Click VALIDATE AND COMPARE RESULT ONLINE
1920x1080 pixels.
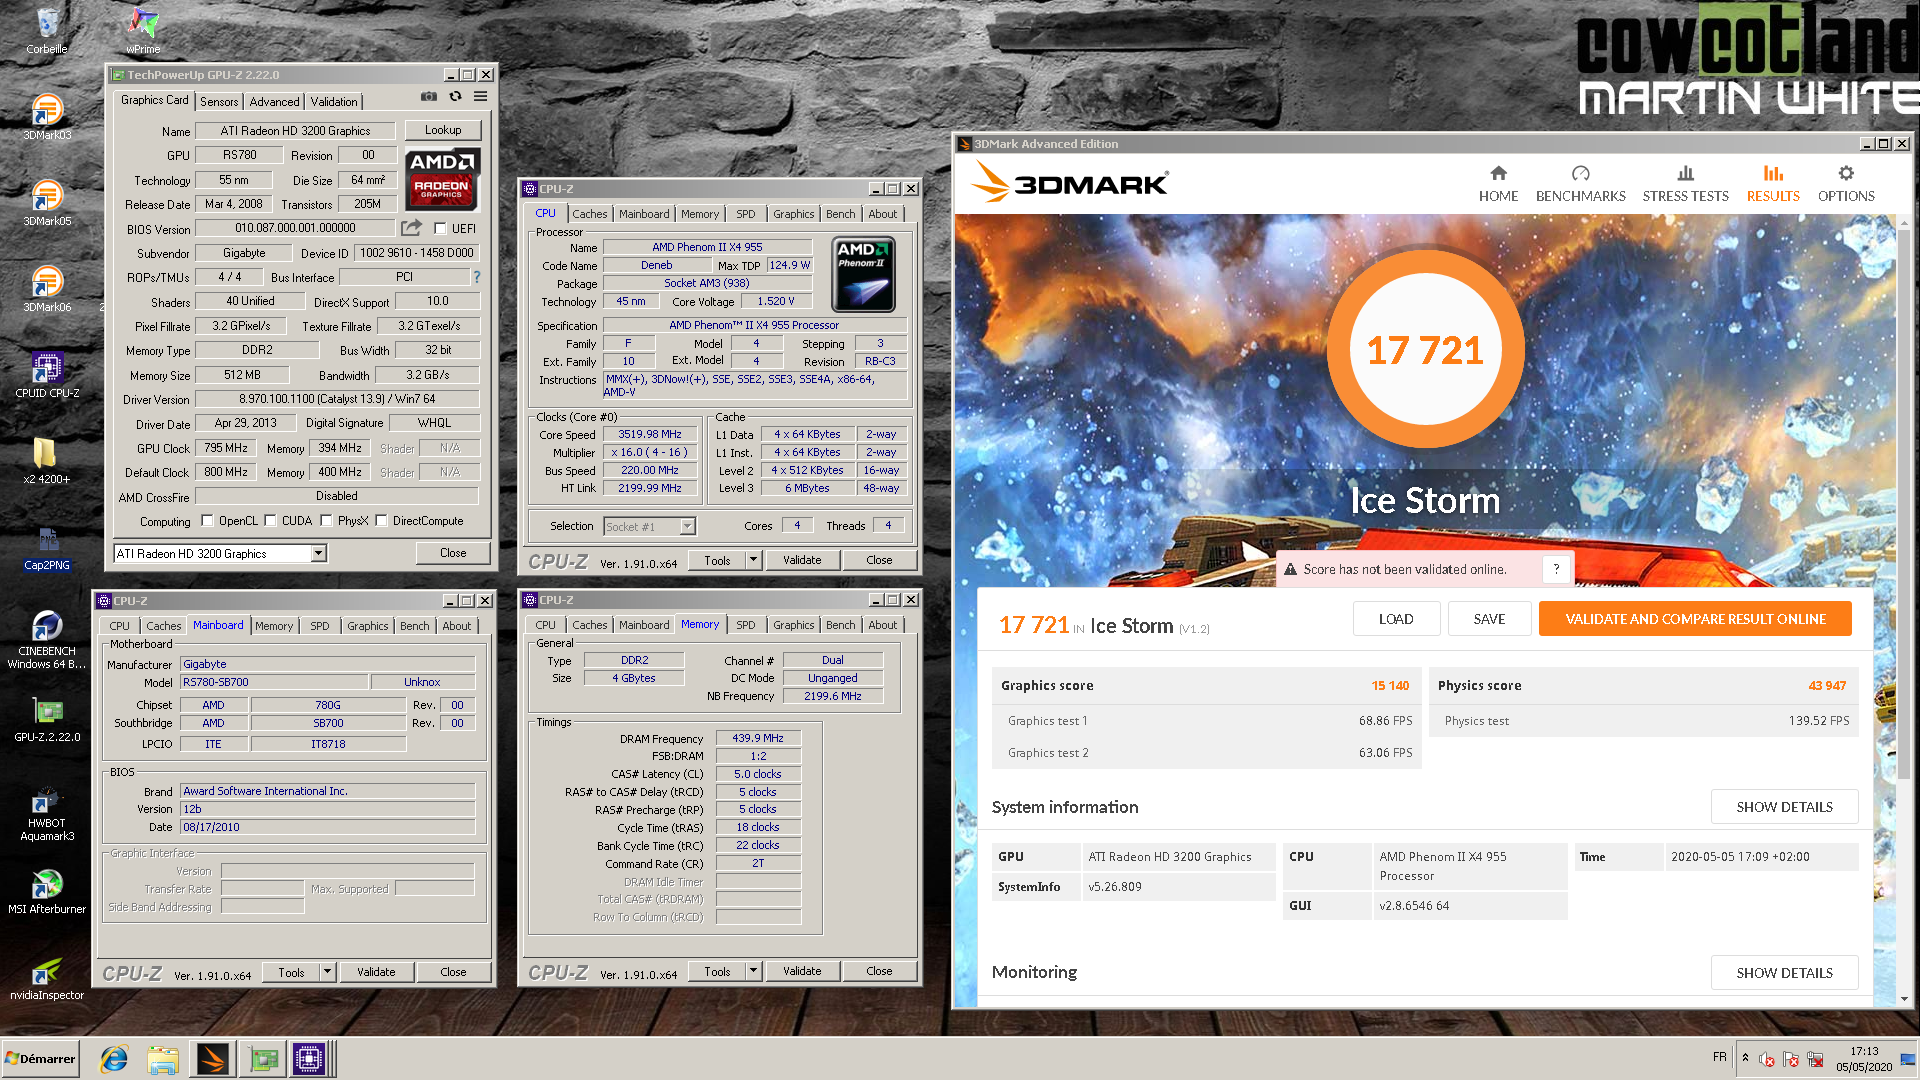coord(1695,619)
